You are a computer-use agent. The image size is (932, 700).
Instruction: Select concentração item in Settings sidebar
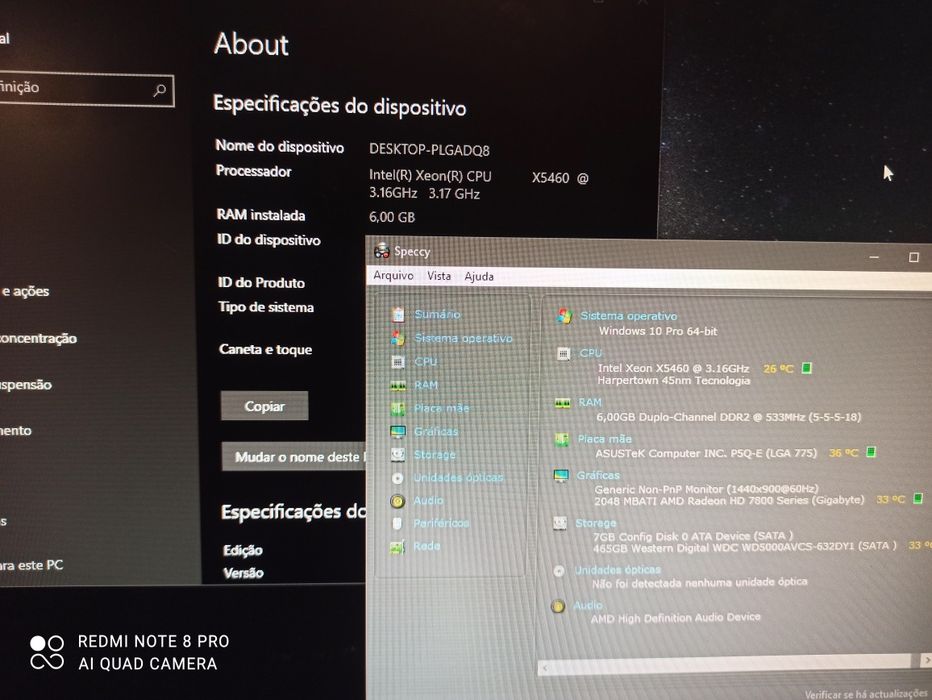click(38, 338)
